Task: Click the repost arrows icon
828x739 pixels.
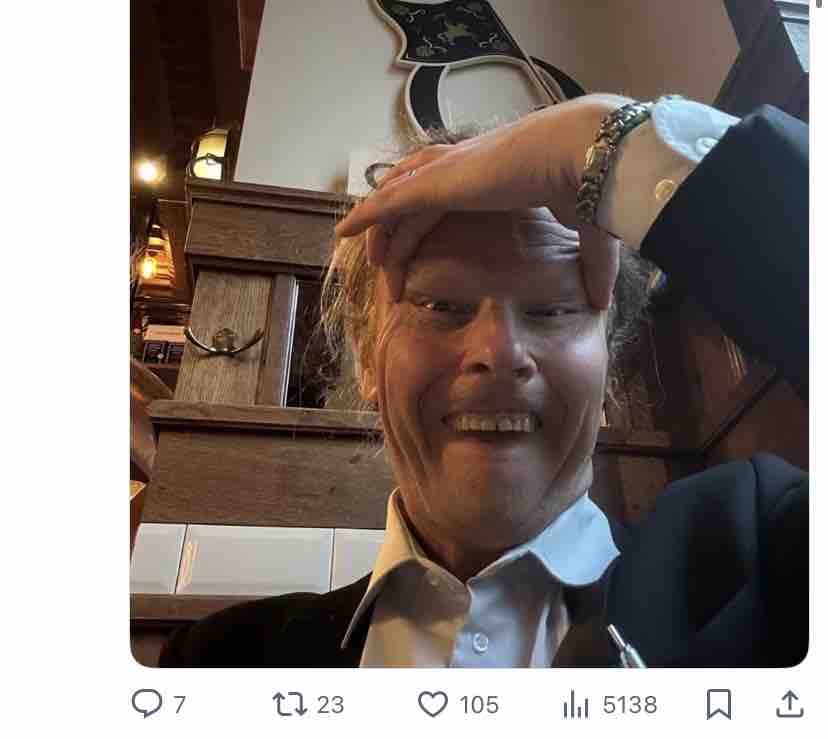Action: coord(289,704)
